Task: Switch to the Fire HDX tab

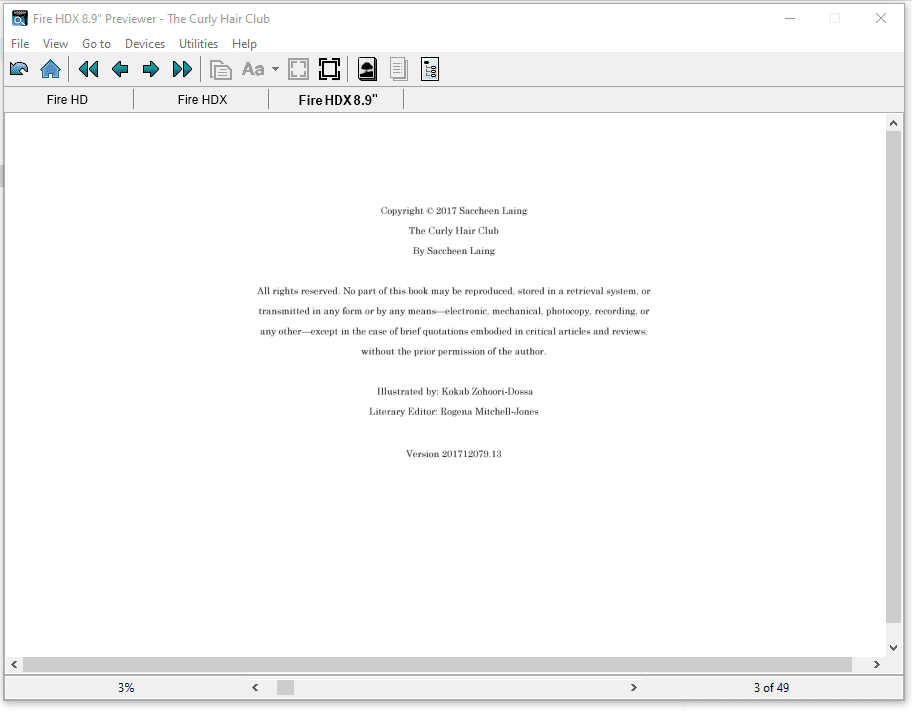Action: (x=202, y=100)
